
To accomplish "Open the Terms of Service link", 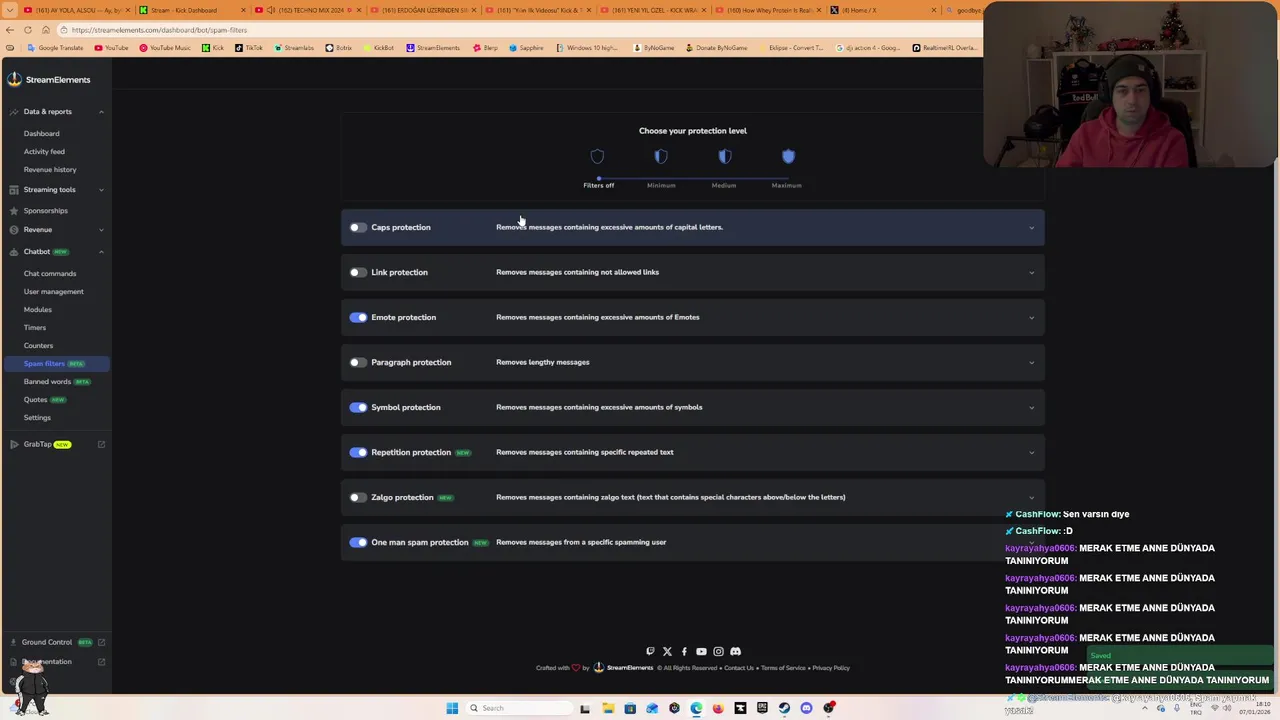I will point(783,668).
